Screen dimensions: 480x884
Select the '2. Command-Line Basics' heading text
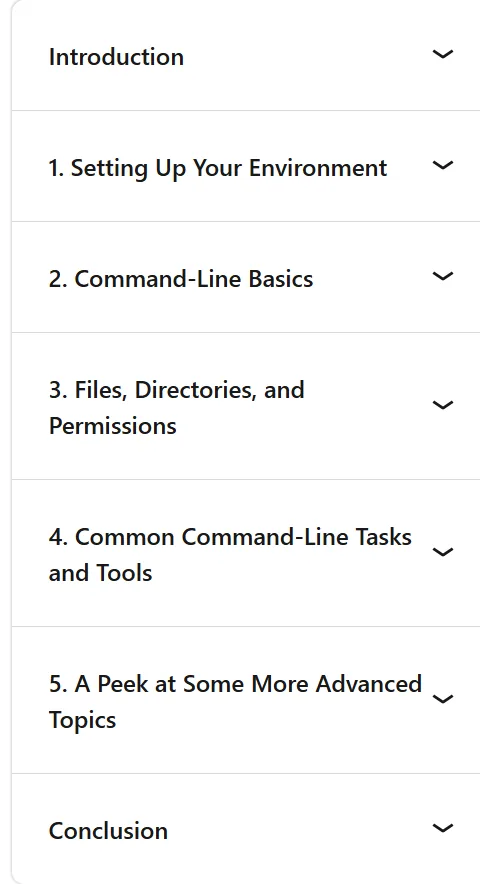180,279
